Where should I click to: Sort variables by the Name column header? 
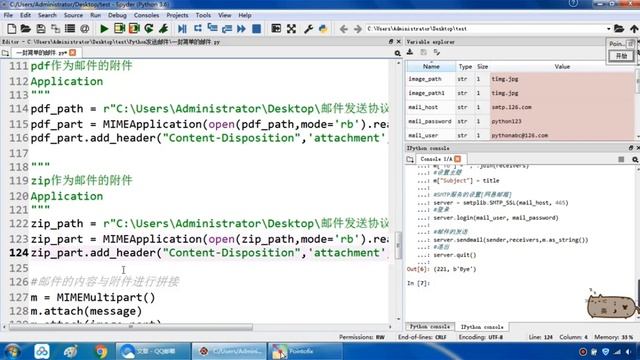(x=431, y=67)
